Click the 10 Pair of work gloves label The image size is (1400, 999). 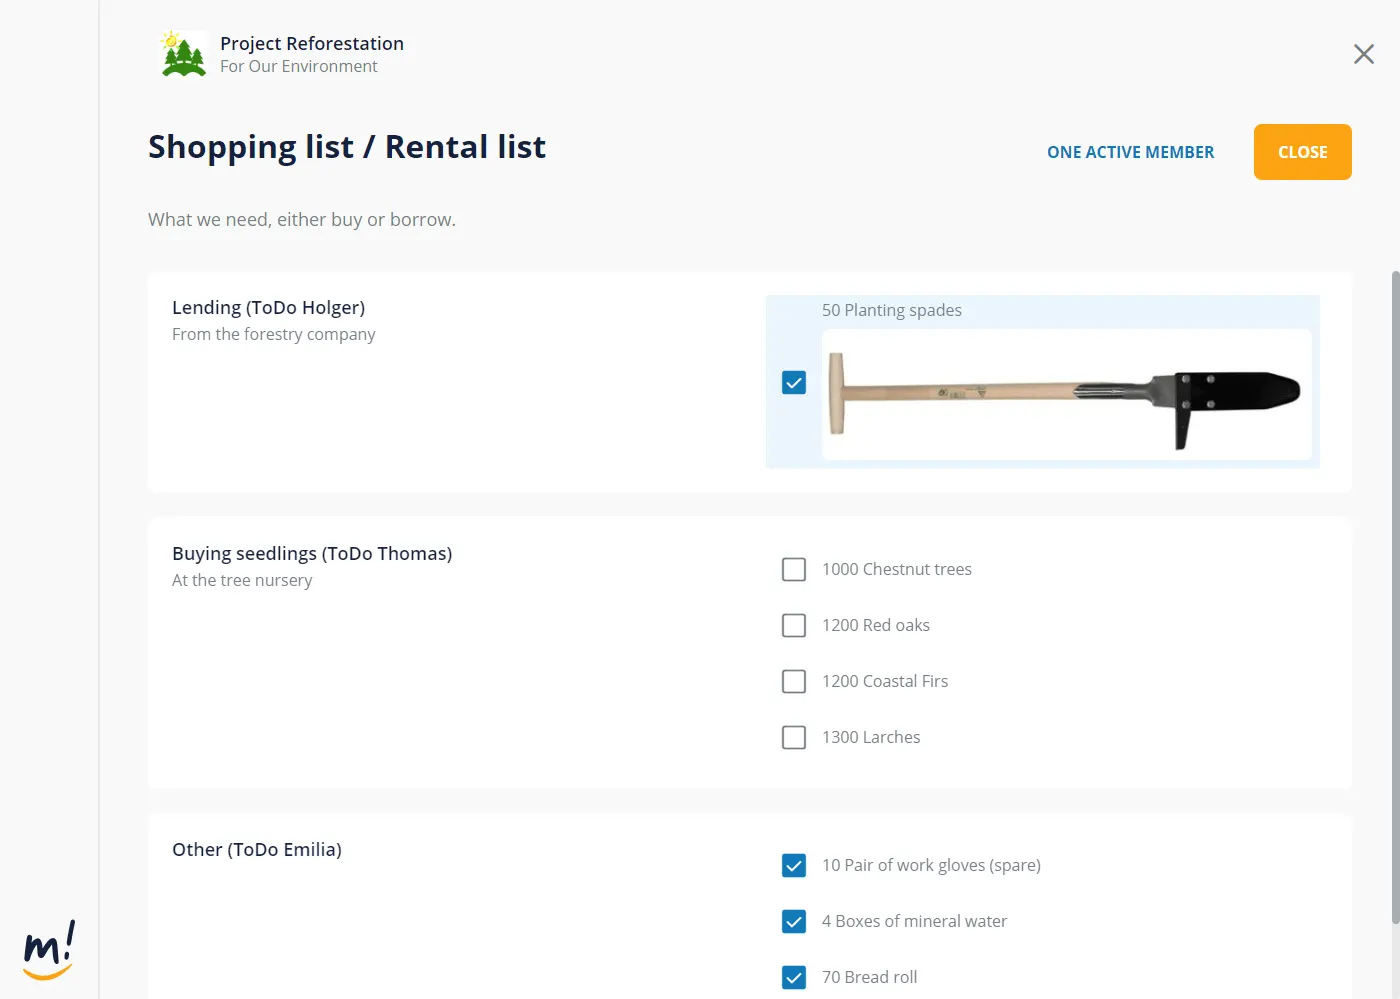931,865
